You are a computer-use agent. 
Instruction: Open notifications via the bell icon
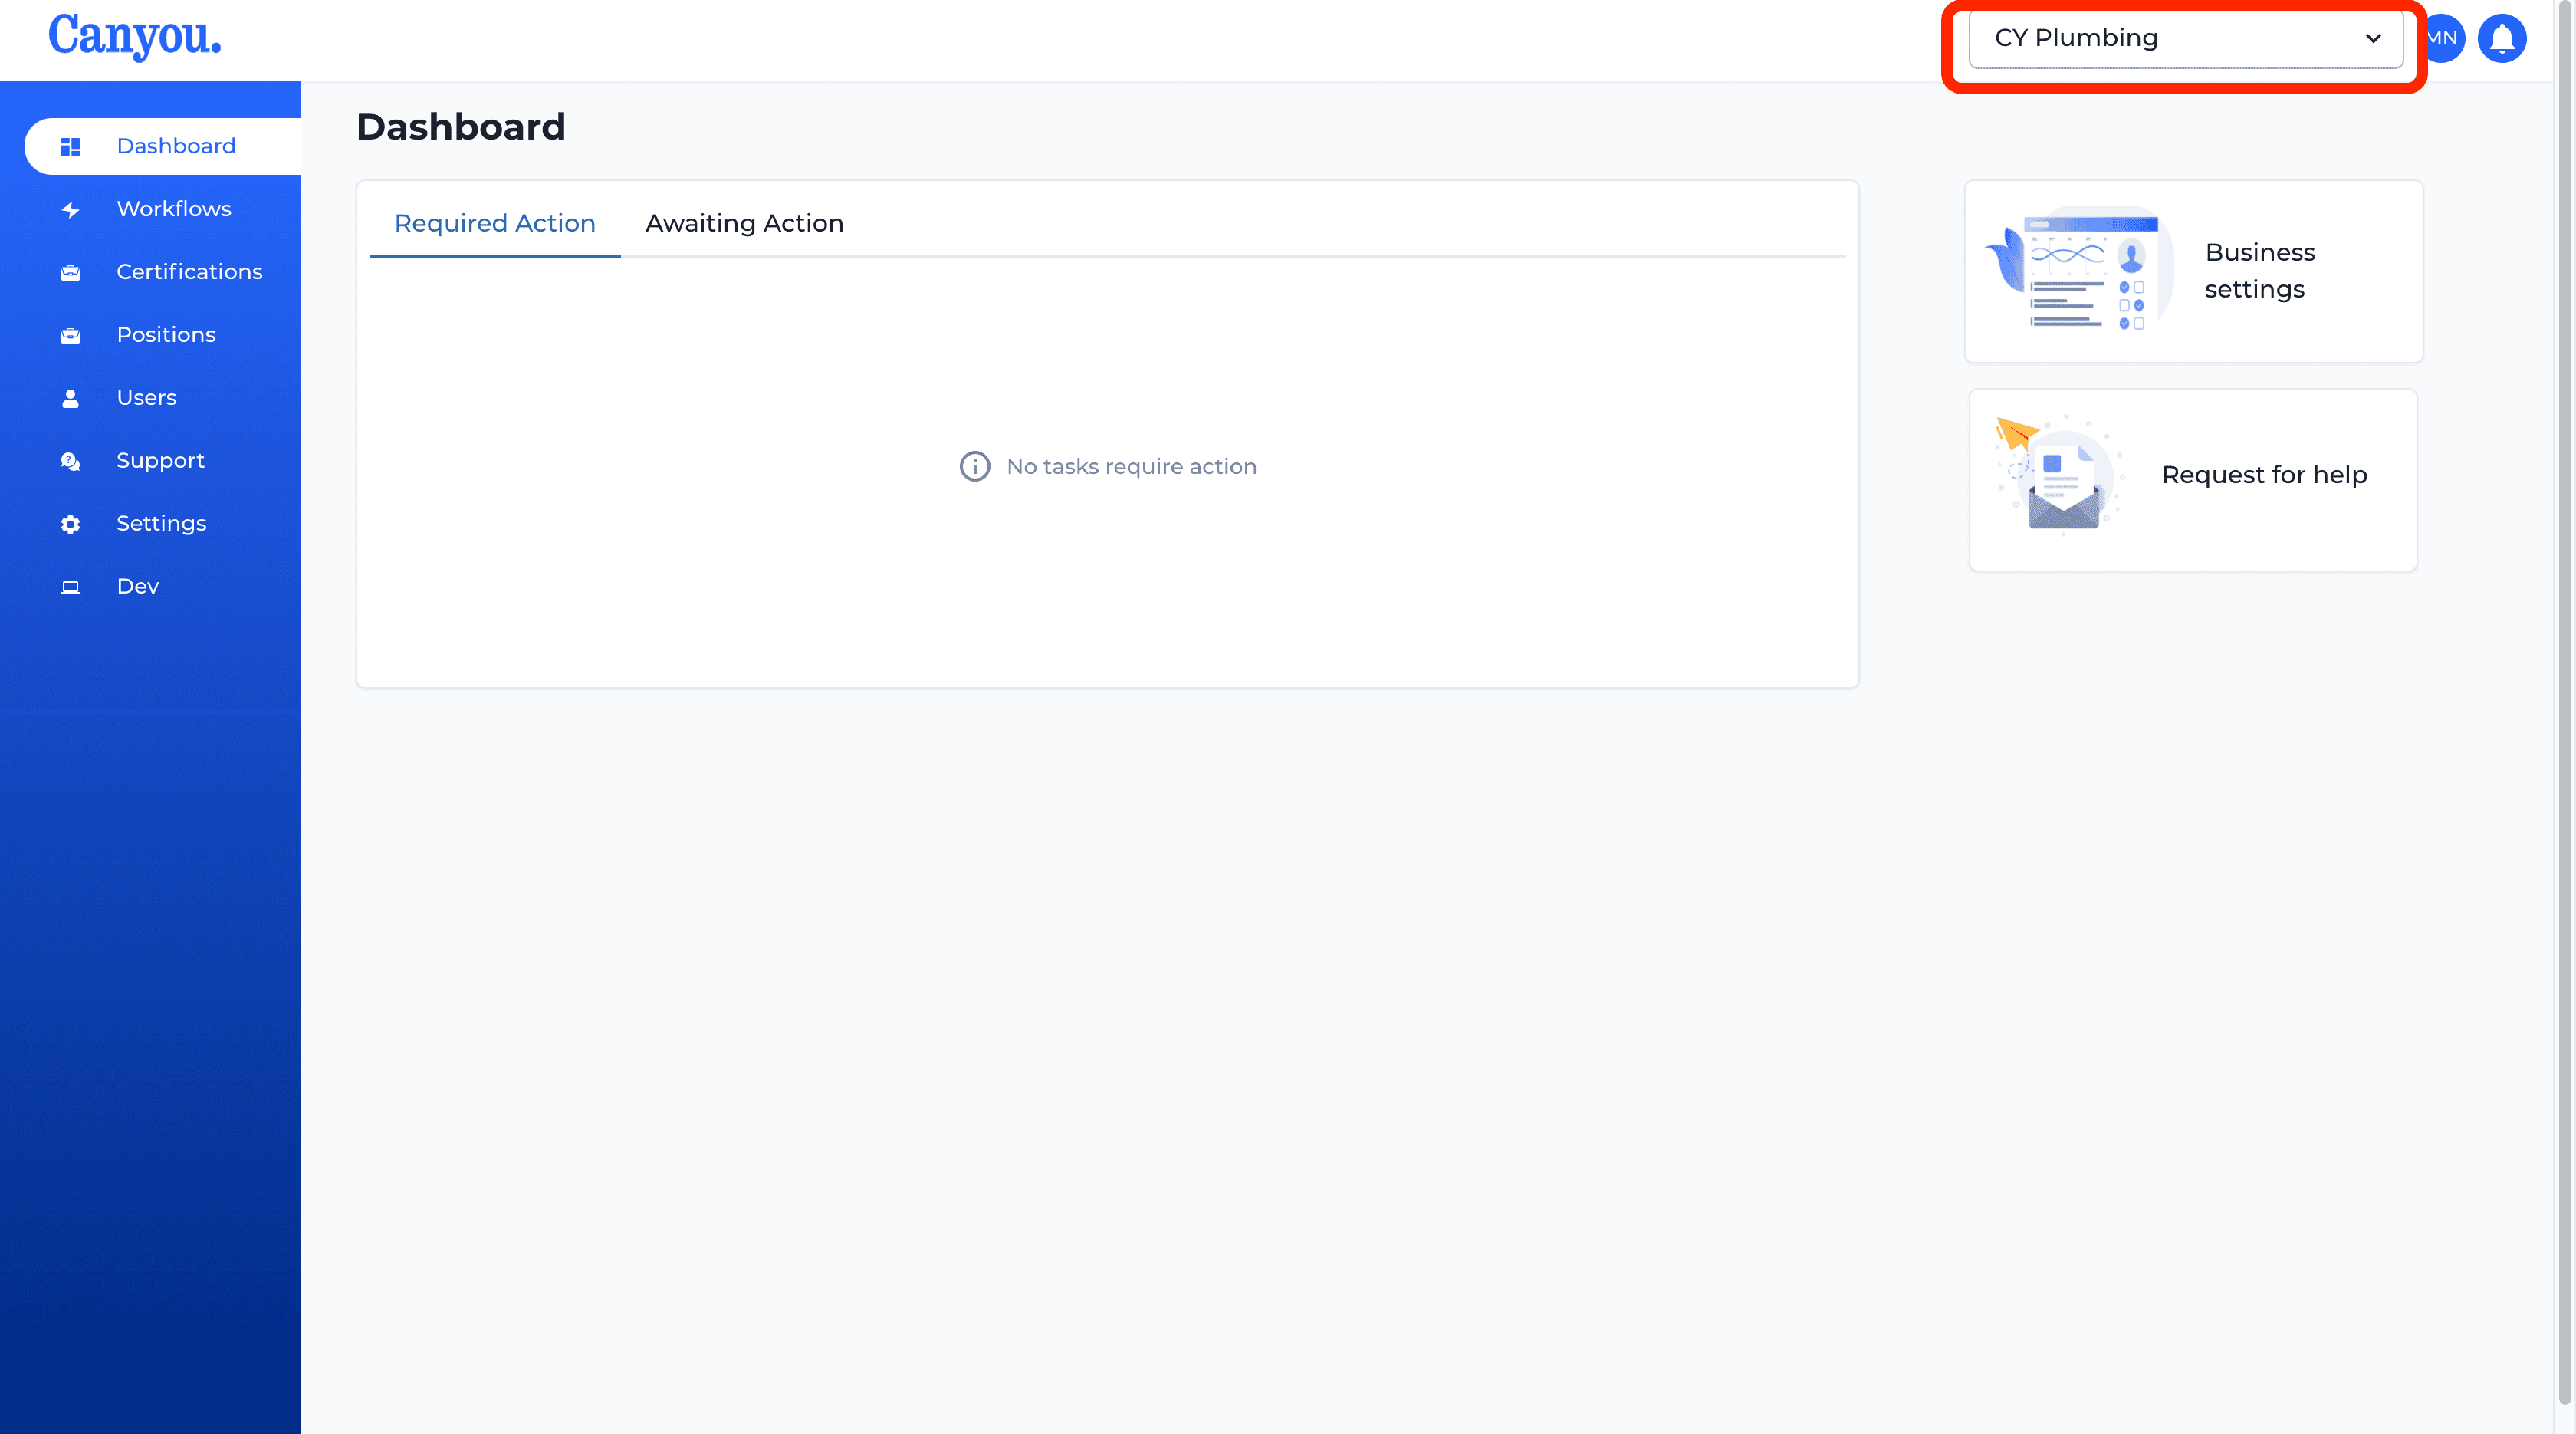[x=2502, y=38]
